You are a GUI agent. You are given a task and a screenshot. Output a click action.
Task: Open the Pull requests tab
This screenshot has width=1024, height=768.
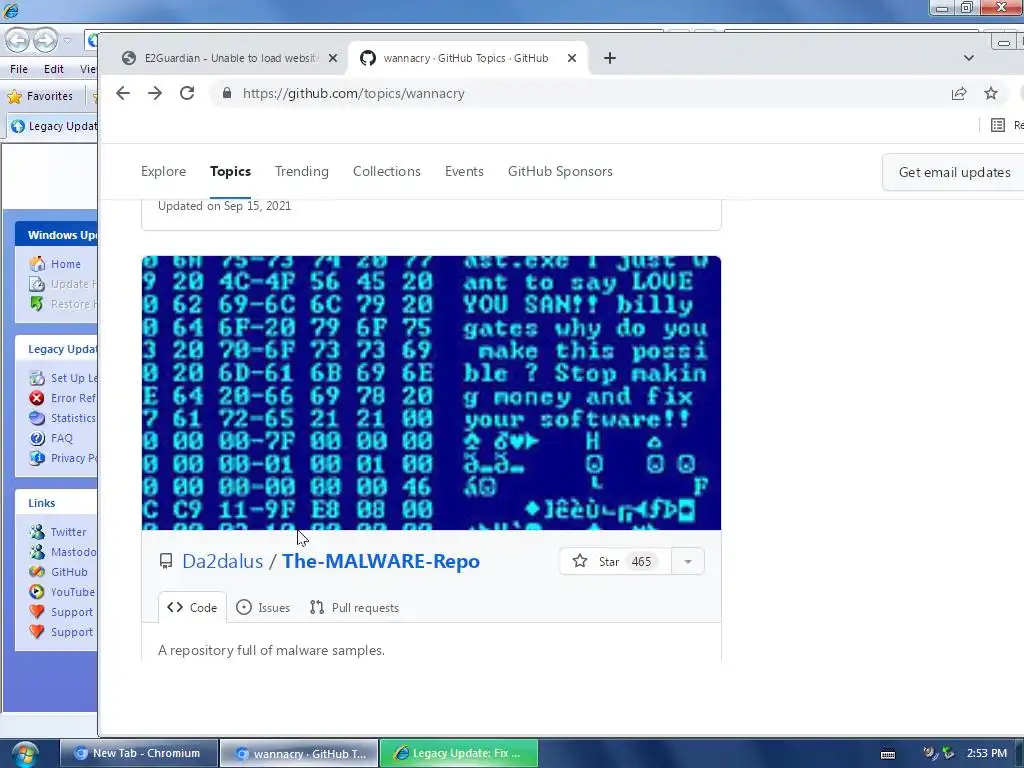pos(354,607)
